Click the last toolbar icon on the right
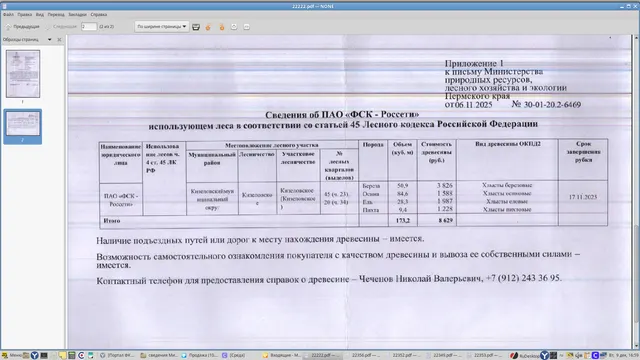Image resolution: width=640 pixels, height=360 pixels. coord(247,27)
